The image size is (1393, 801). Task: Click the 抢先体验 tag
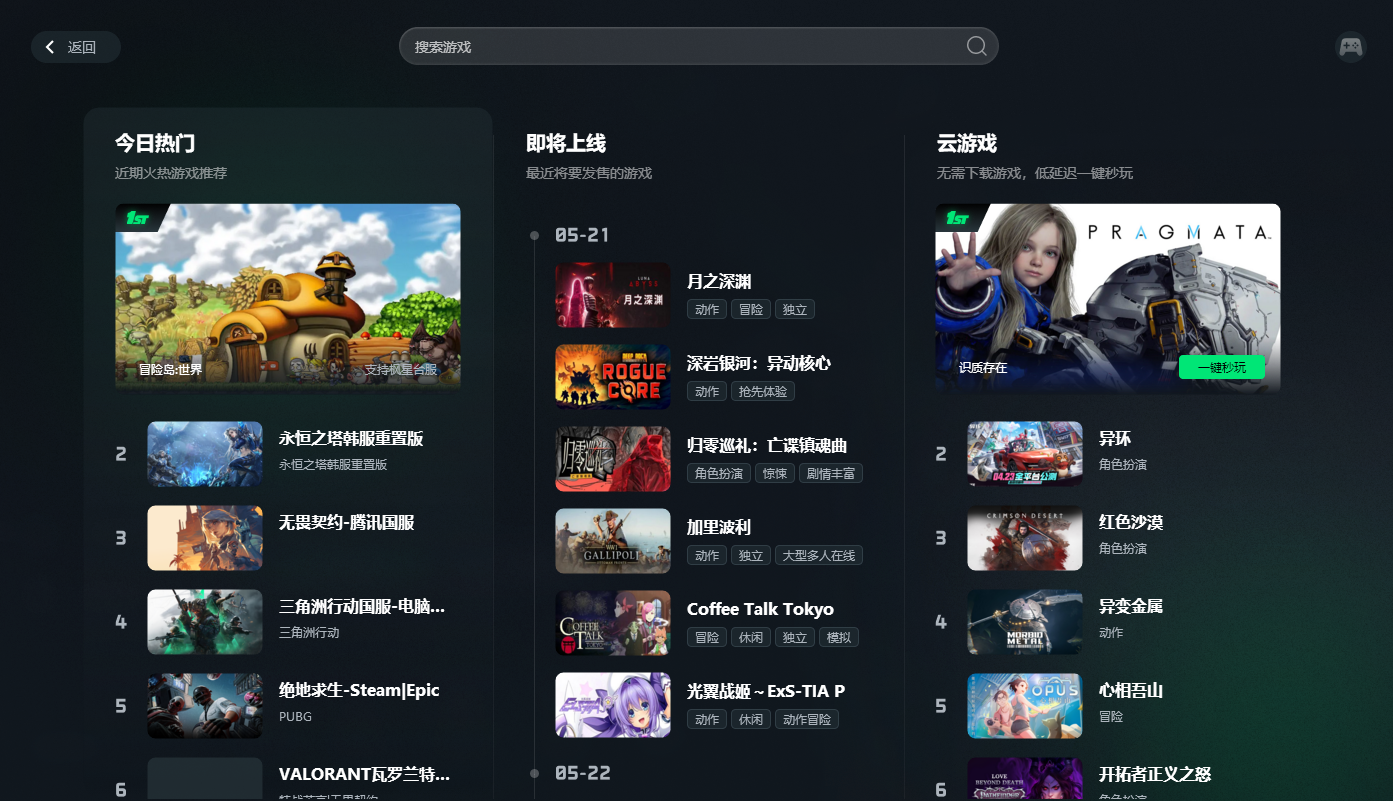763,392
